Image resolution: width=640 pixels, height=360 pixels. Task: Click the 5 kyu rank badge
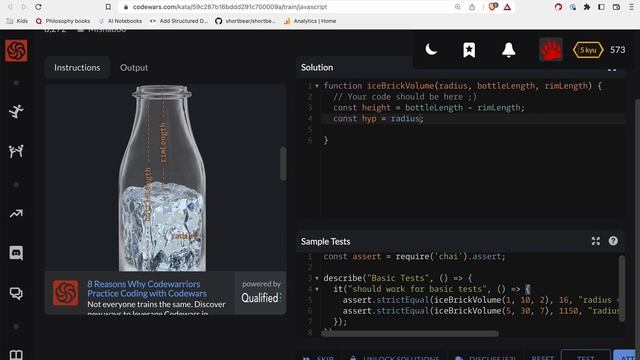tap(588, 50)
